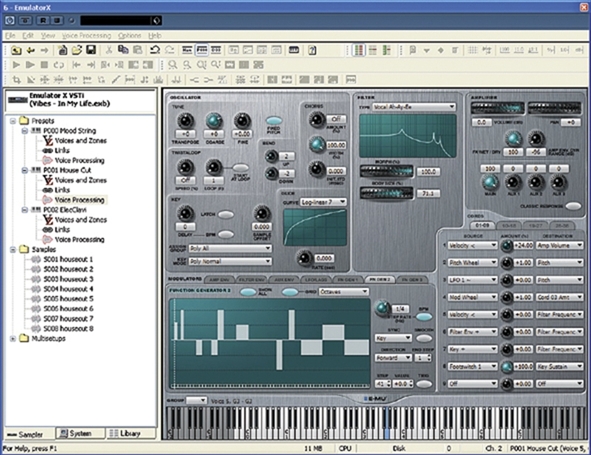
Task: Click the first magnifier zoom icon
Action: (173, 65)
